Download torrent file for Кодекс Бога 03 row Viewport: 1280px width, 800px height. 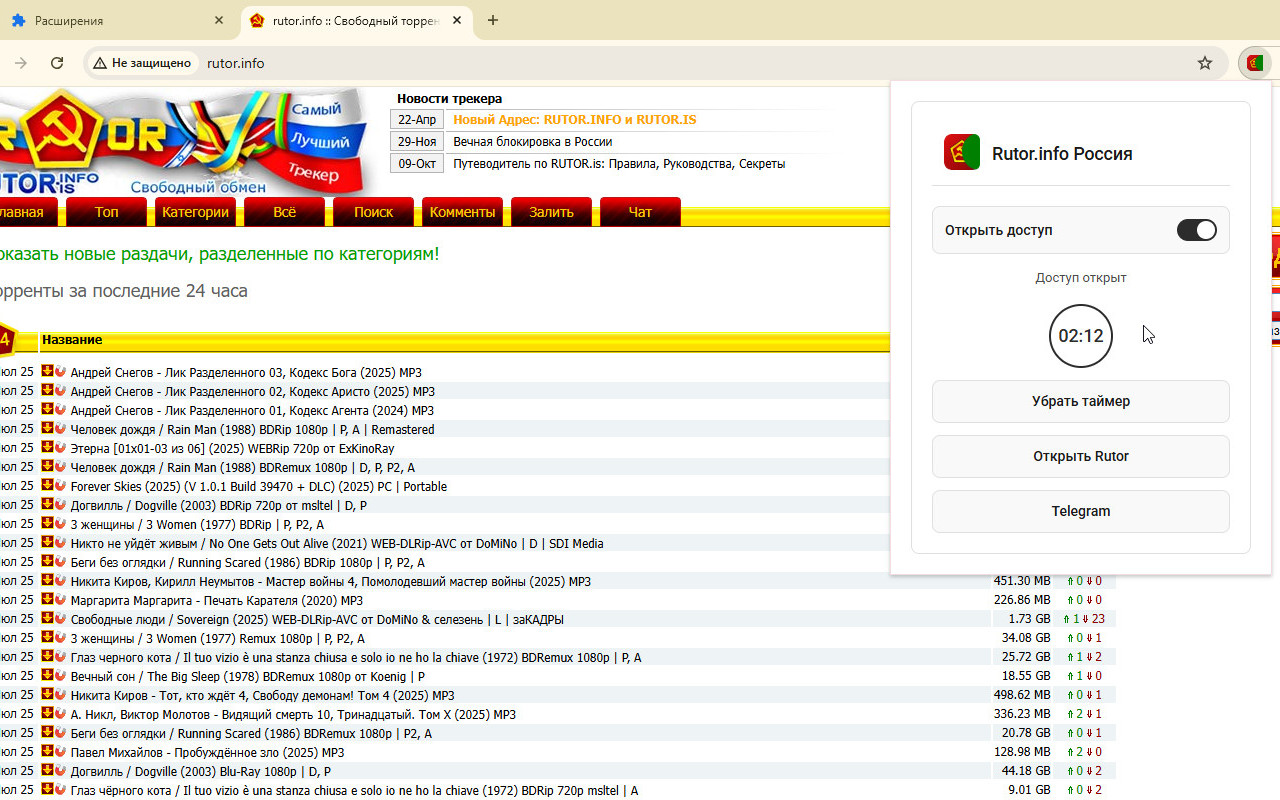point(47,371)
